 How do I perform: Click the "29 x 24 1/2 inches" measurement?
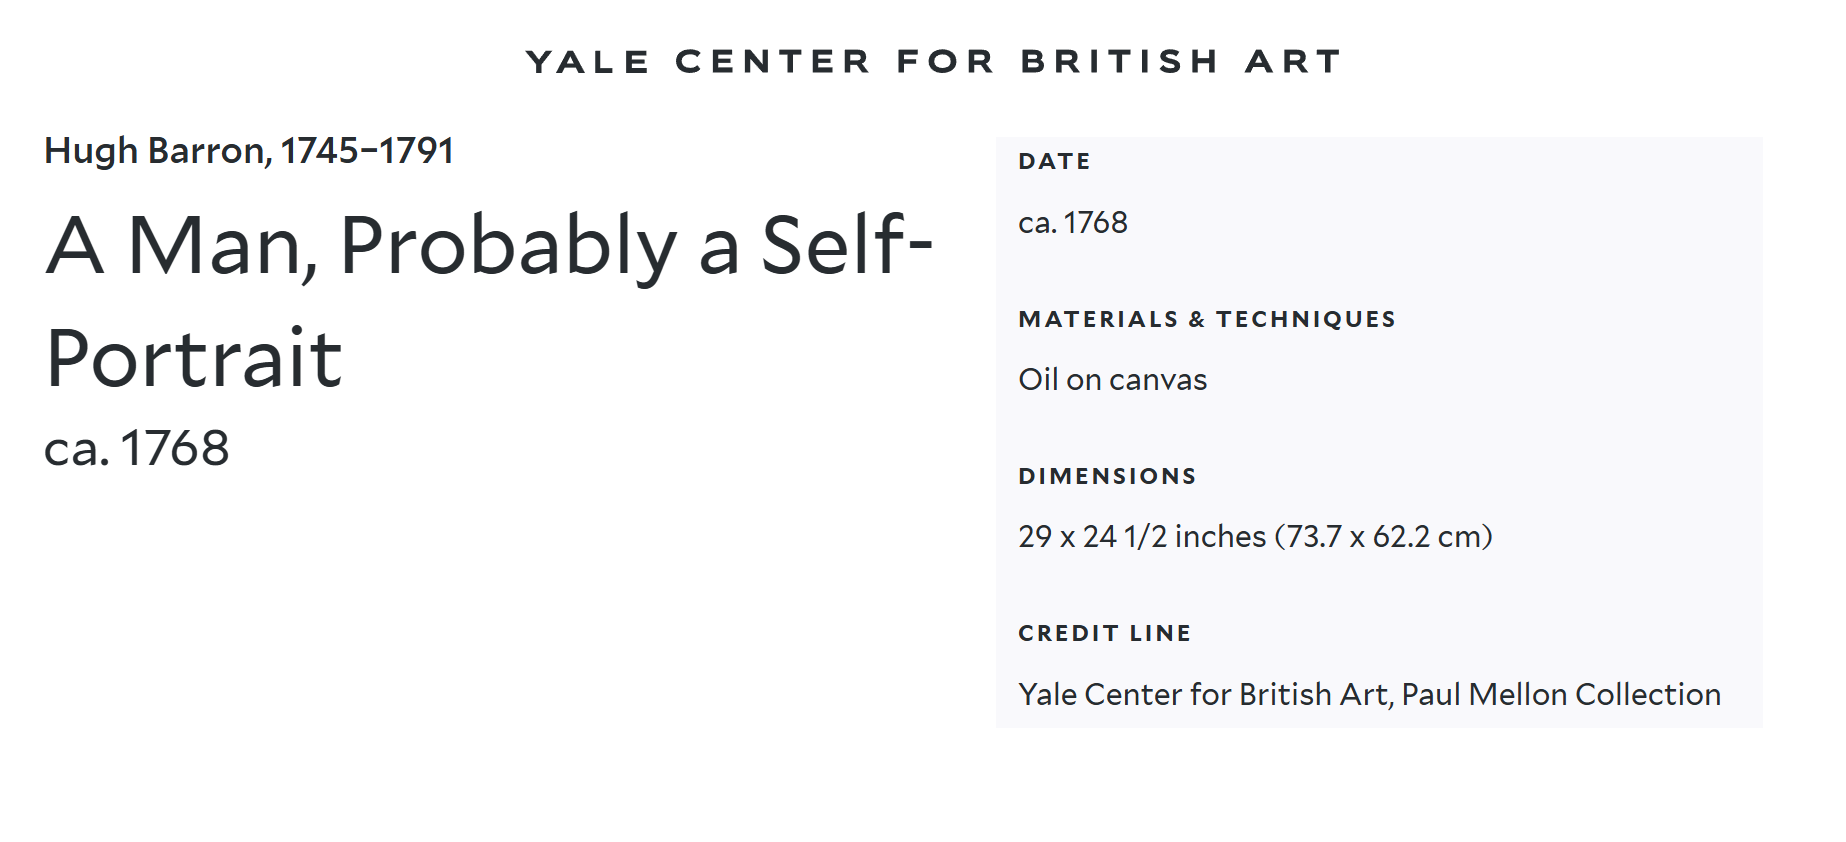(x=1142, y=537)
